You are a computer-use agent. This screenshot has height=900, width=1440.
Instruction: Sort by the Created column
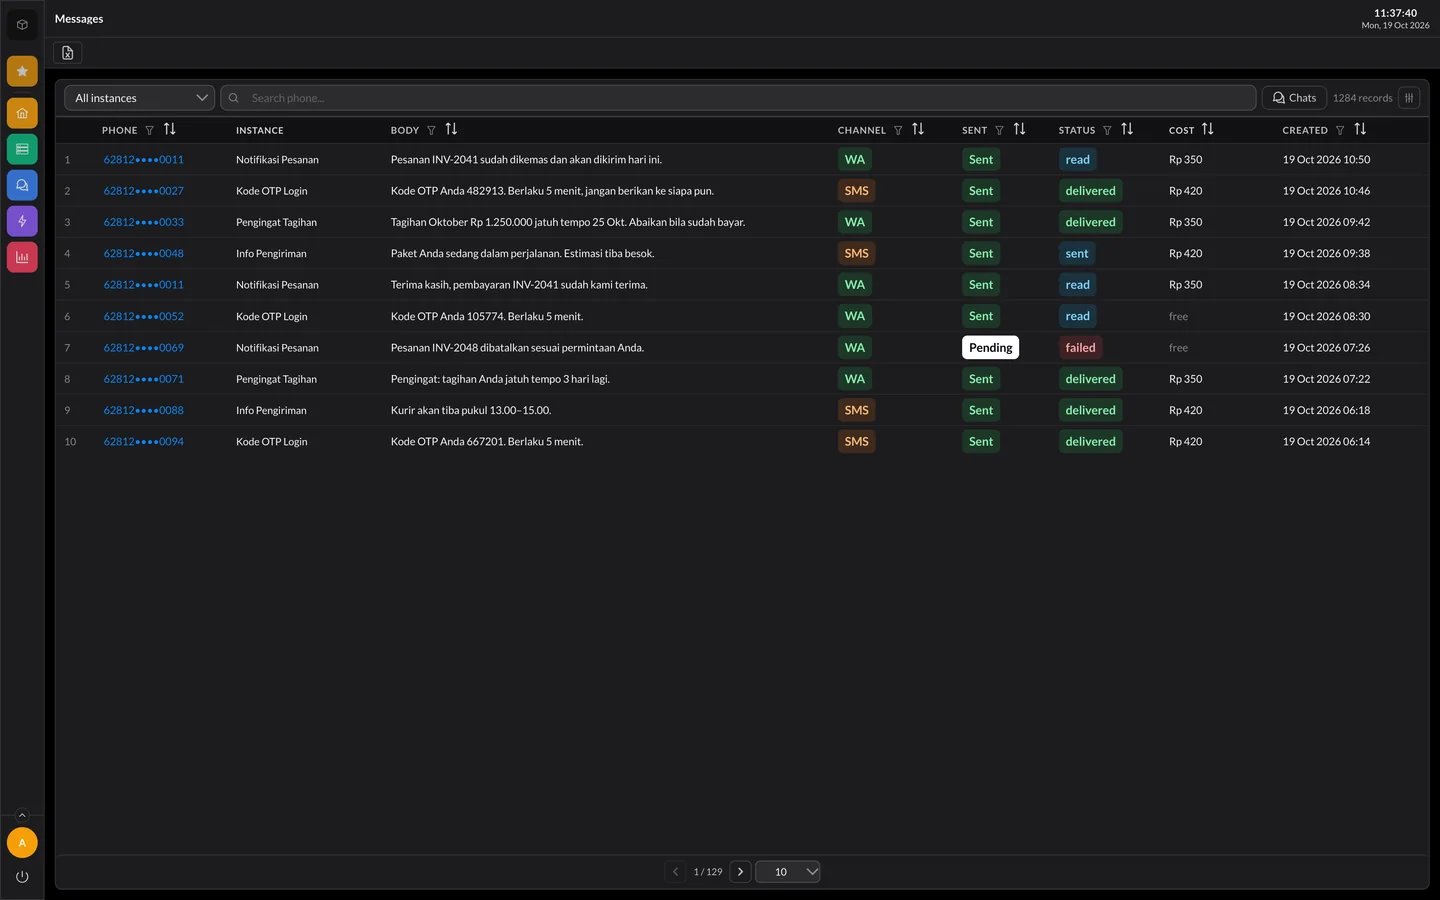click(1360, 129)
